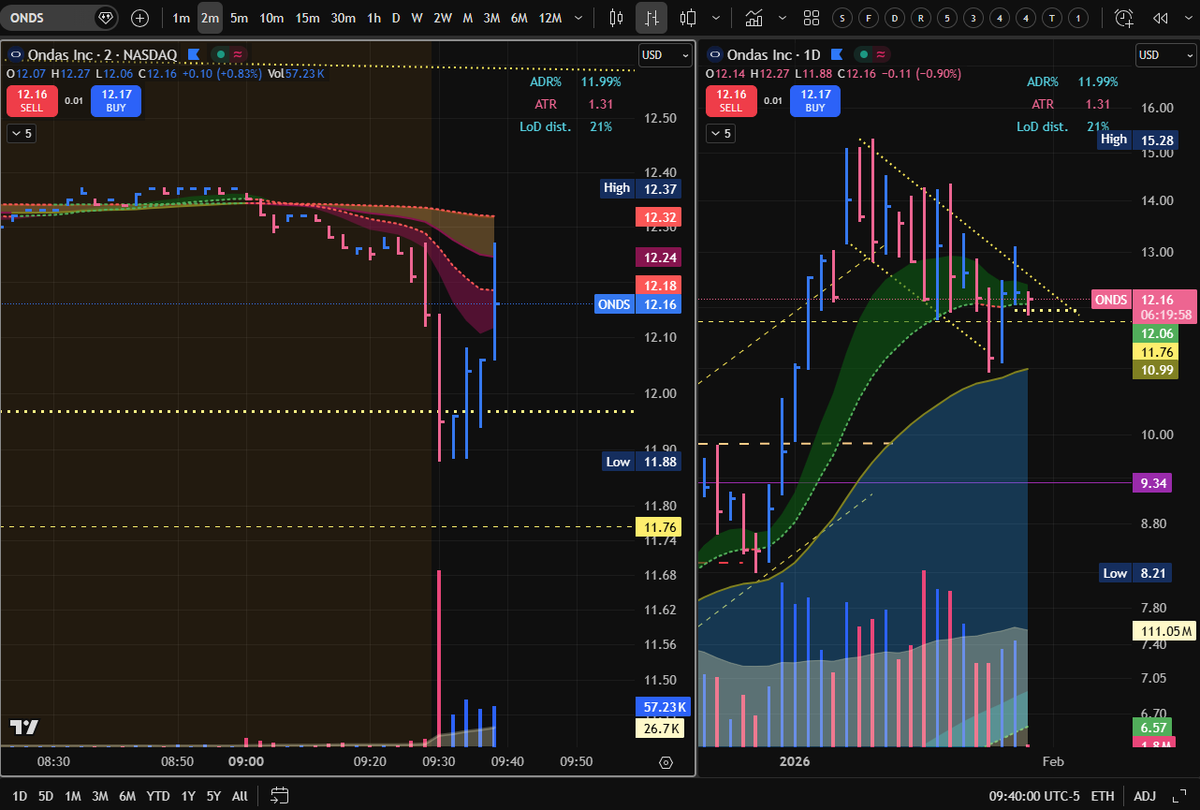Set the date range to 1Y
The image size is (1200, 810).
click(x=188, y=796)
